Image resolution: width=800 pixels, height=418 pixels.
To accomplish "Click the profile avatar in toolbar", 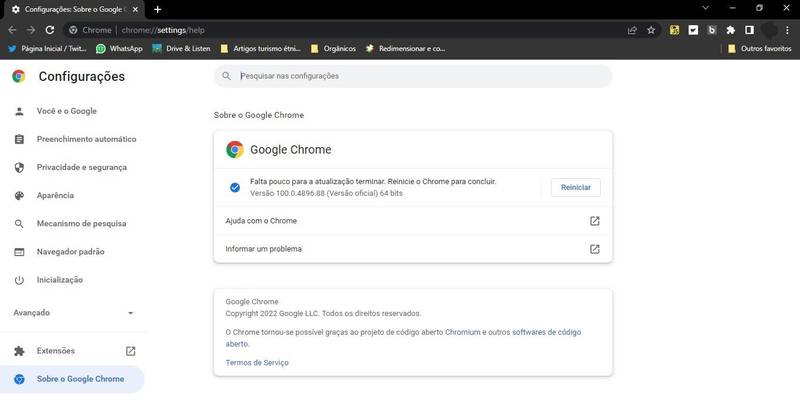I will (x=769, y=30).
